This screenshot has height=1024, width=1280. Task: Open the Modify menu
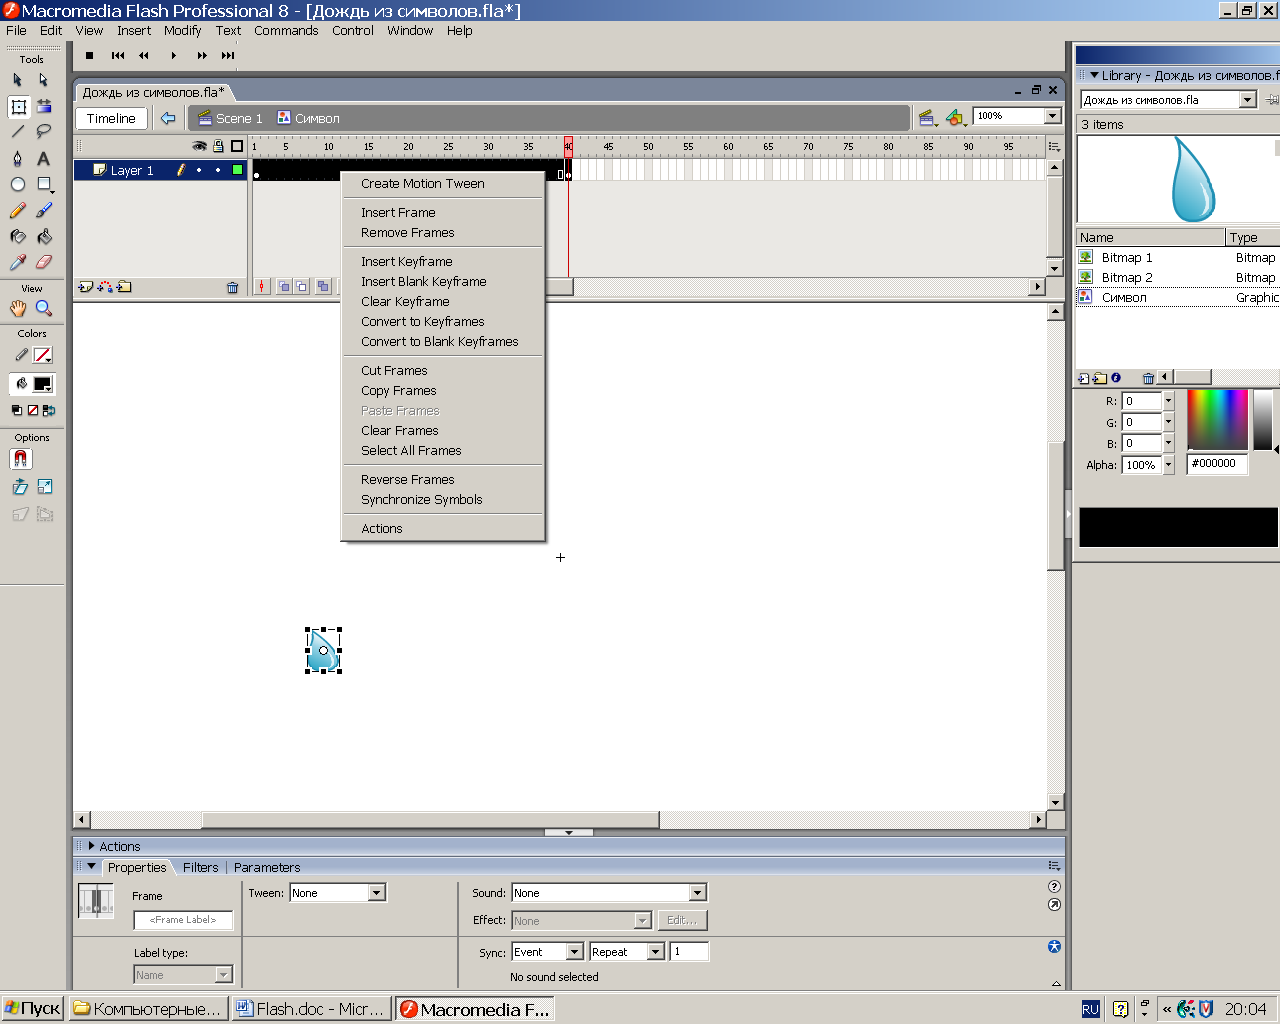(x=183, y=31)
